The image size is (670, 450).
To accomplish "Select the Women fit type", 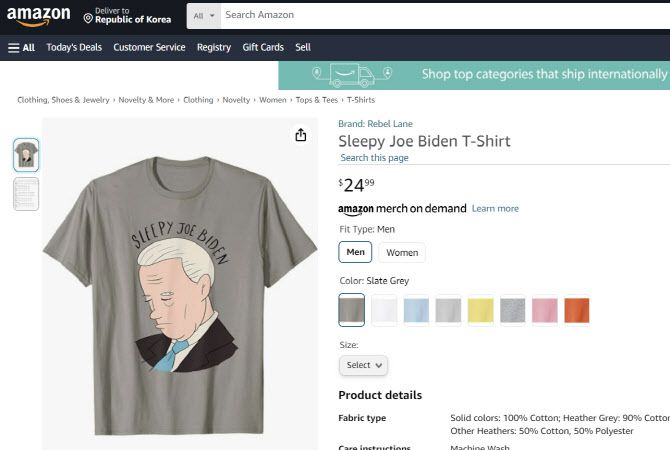I will [x=402, y=253].
